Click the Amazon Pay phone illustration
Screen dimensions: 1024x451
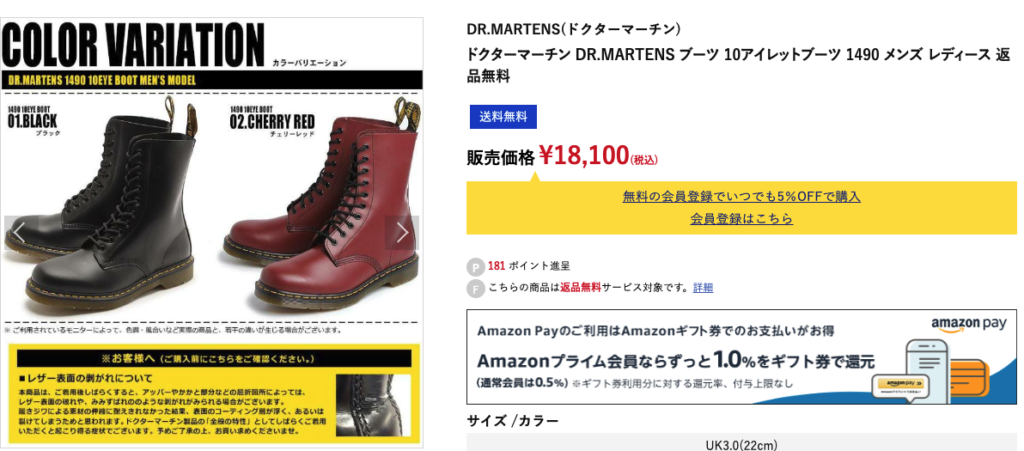(929, 370)
